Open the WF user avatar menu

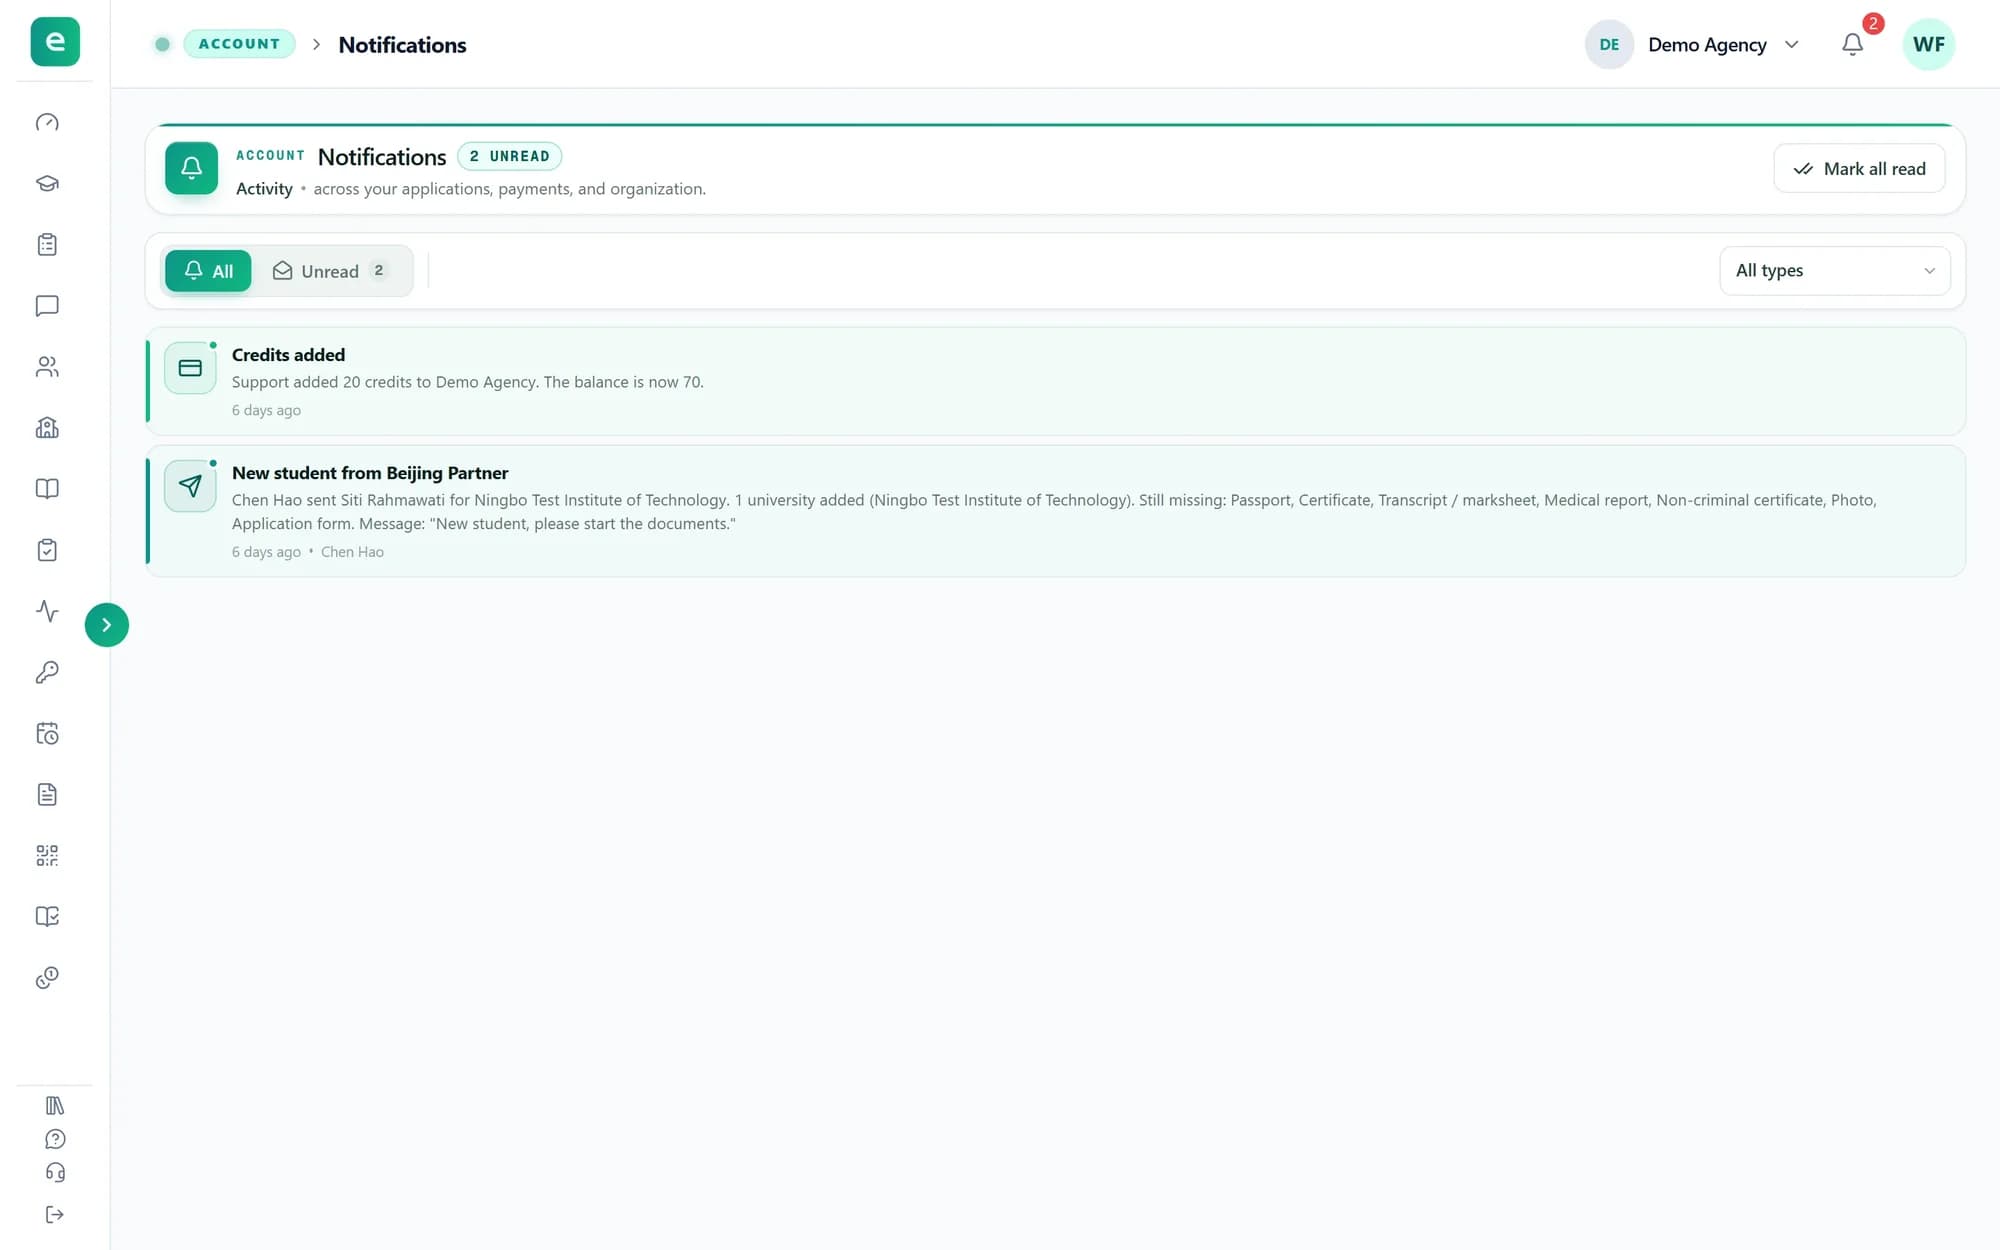(1928, 44)
